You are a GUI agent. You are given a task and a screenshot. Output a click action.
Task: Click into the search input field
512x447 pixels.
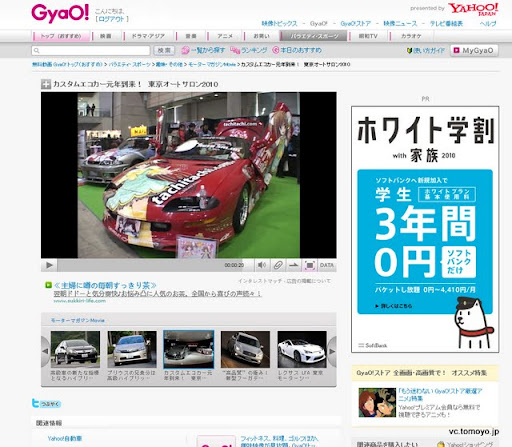click(x=91, y=50)
